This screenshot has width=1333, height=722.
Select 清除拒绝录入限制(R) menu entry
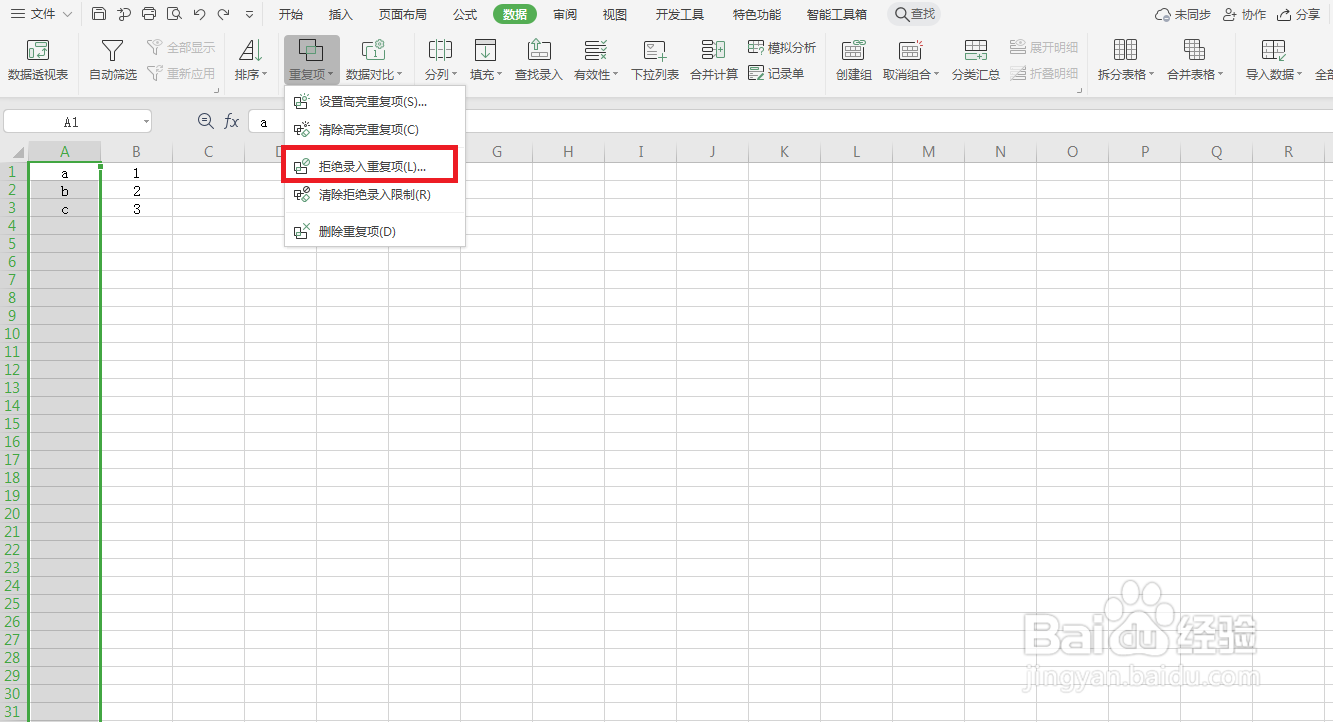[x=374, y=195]
